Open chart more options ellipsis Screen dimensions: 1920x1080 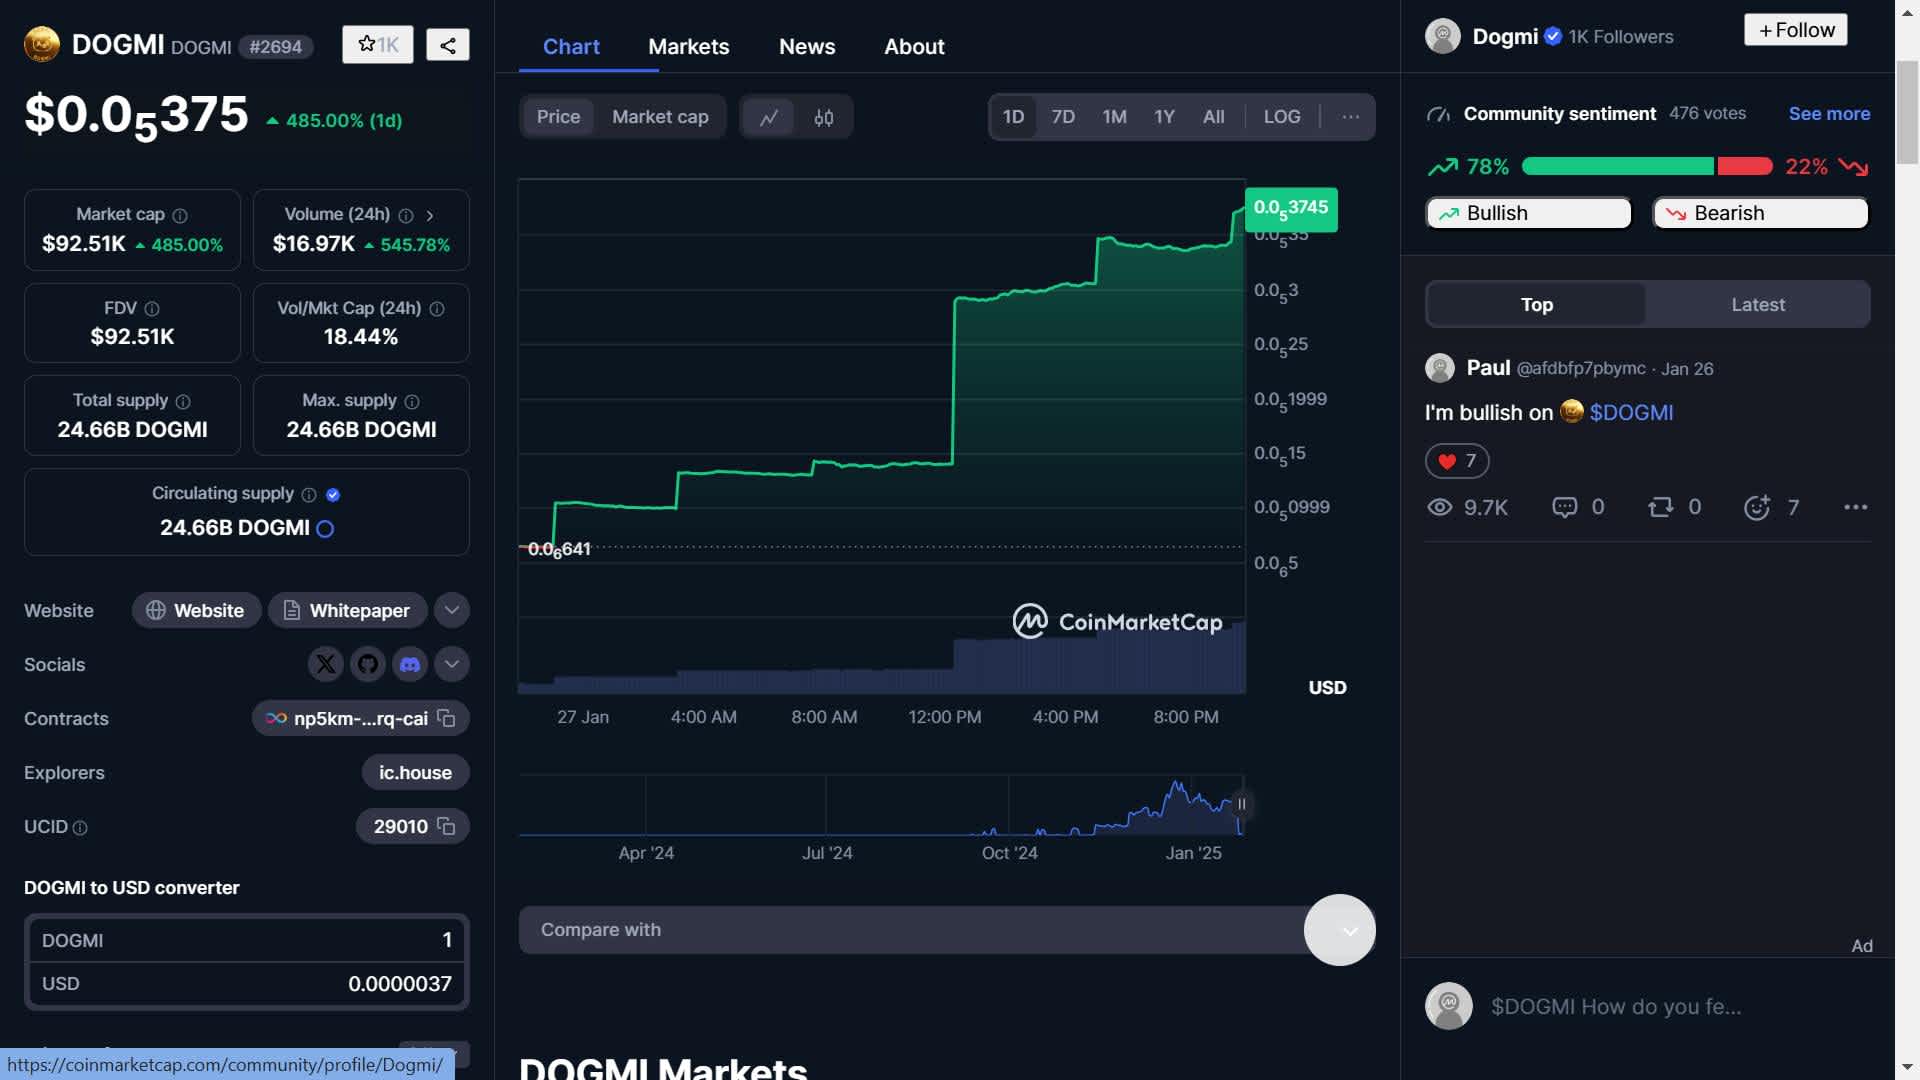pos(1350,117)
